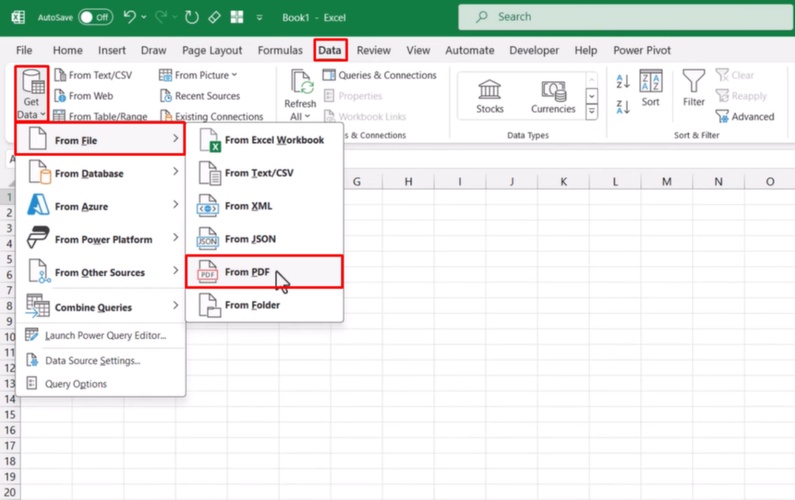Open the From Picture dropdown

[x=198, y=75]
